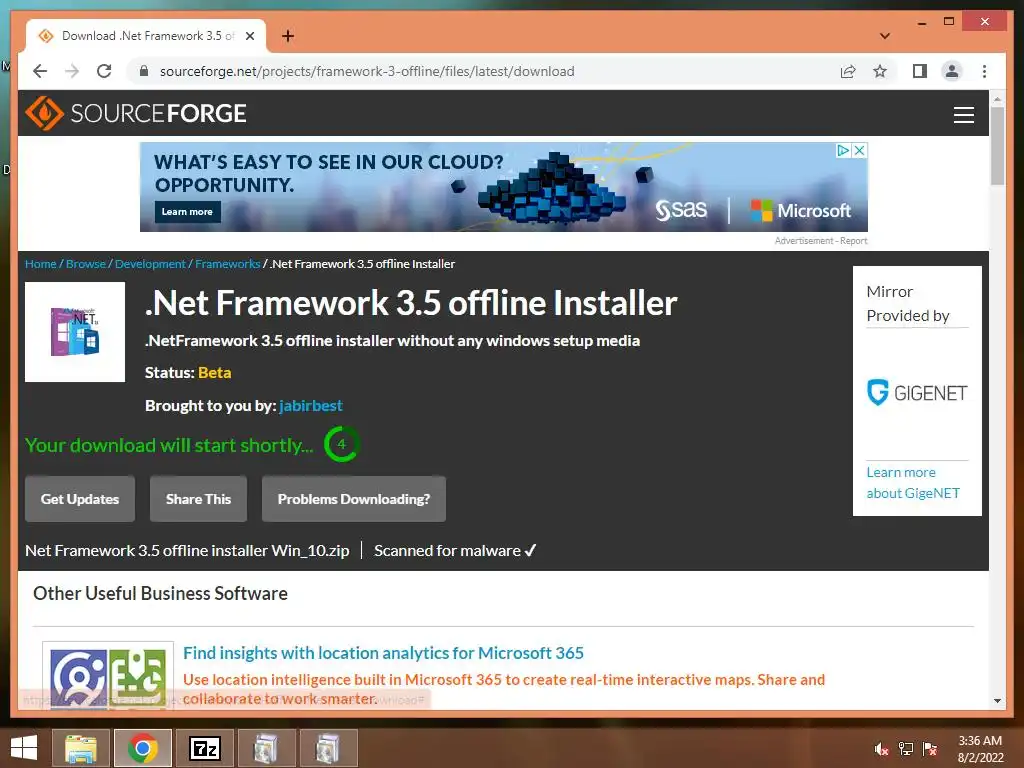This screenshot has width=1024, height=768.
Task: Open a new tab with the plus icon
Action: (x=288, y=36)
